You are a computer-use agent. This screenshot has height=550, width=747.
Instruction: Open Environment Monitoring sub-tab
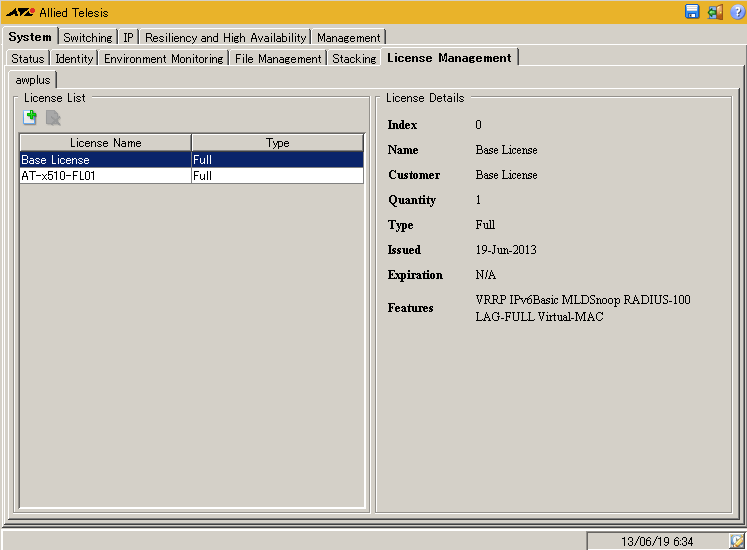coord(163,58)
